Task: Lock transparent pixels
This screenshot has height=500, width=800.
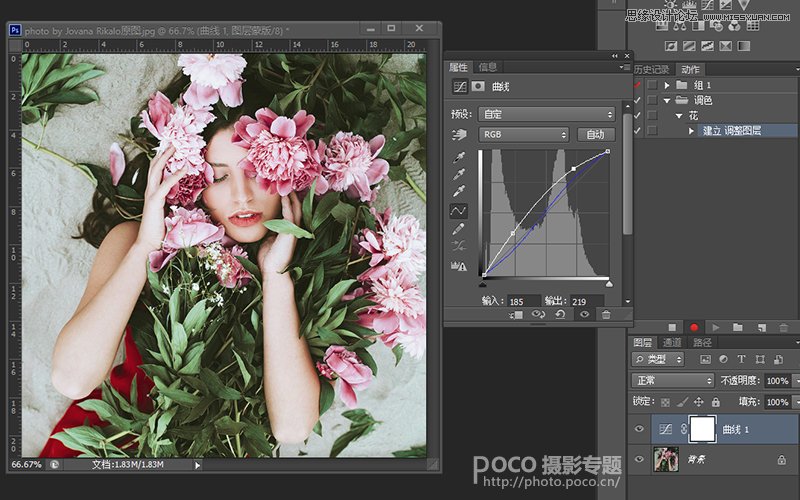Action: point(665,402)
